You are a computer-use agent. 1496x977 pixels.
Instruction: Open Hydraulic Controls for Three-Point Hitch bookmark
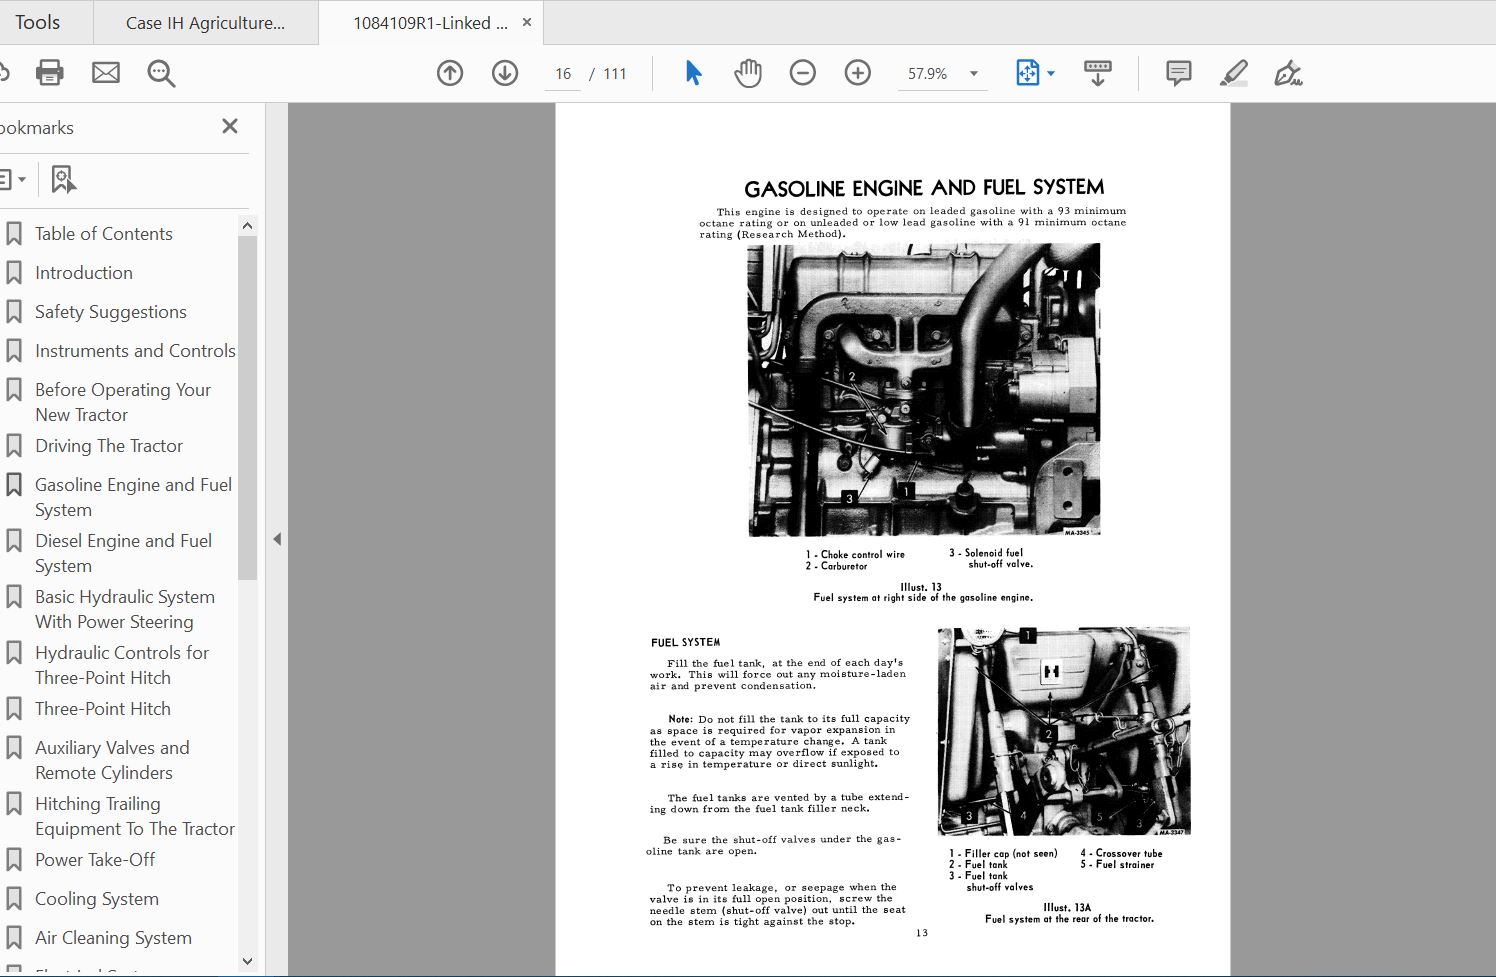(122, 665)
